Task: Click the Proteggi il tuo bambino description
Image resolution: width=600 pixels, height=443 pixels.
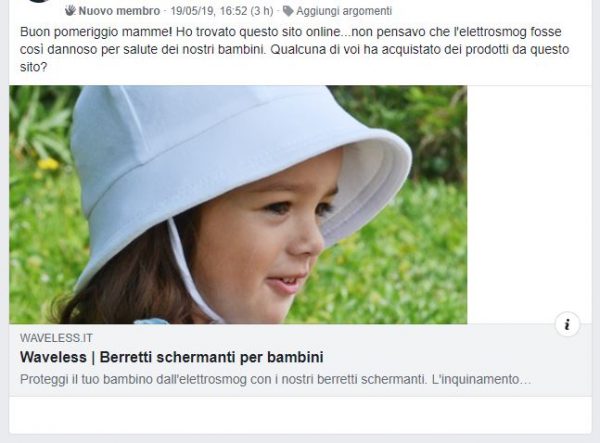Action: point(276,379)
